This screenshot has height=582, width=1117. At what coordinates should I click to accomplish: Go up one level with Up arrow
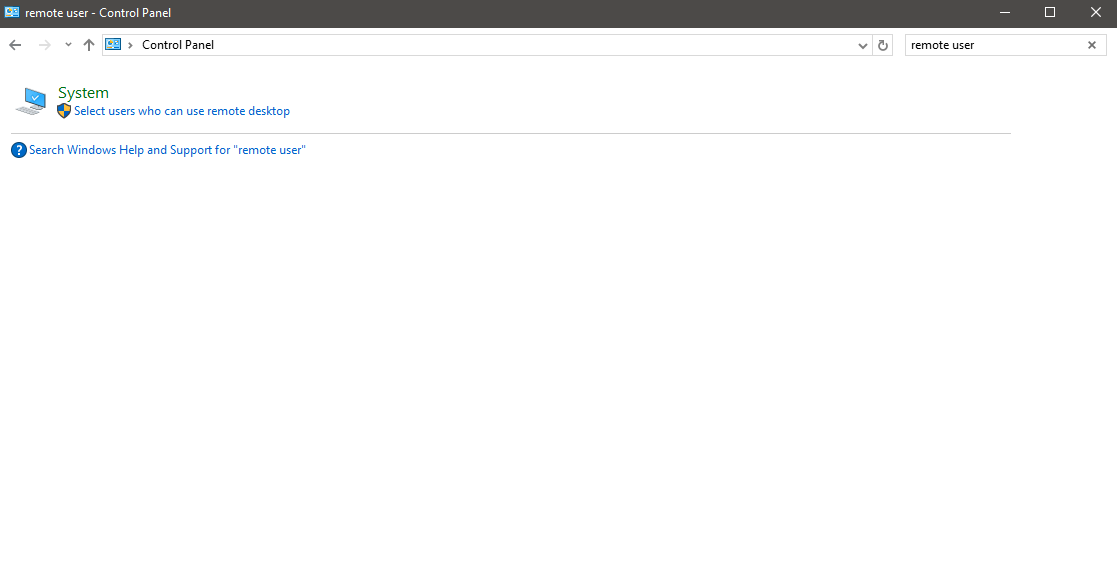(x=88, y=45)
